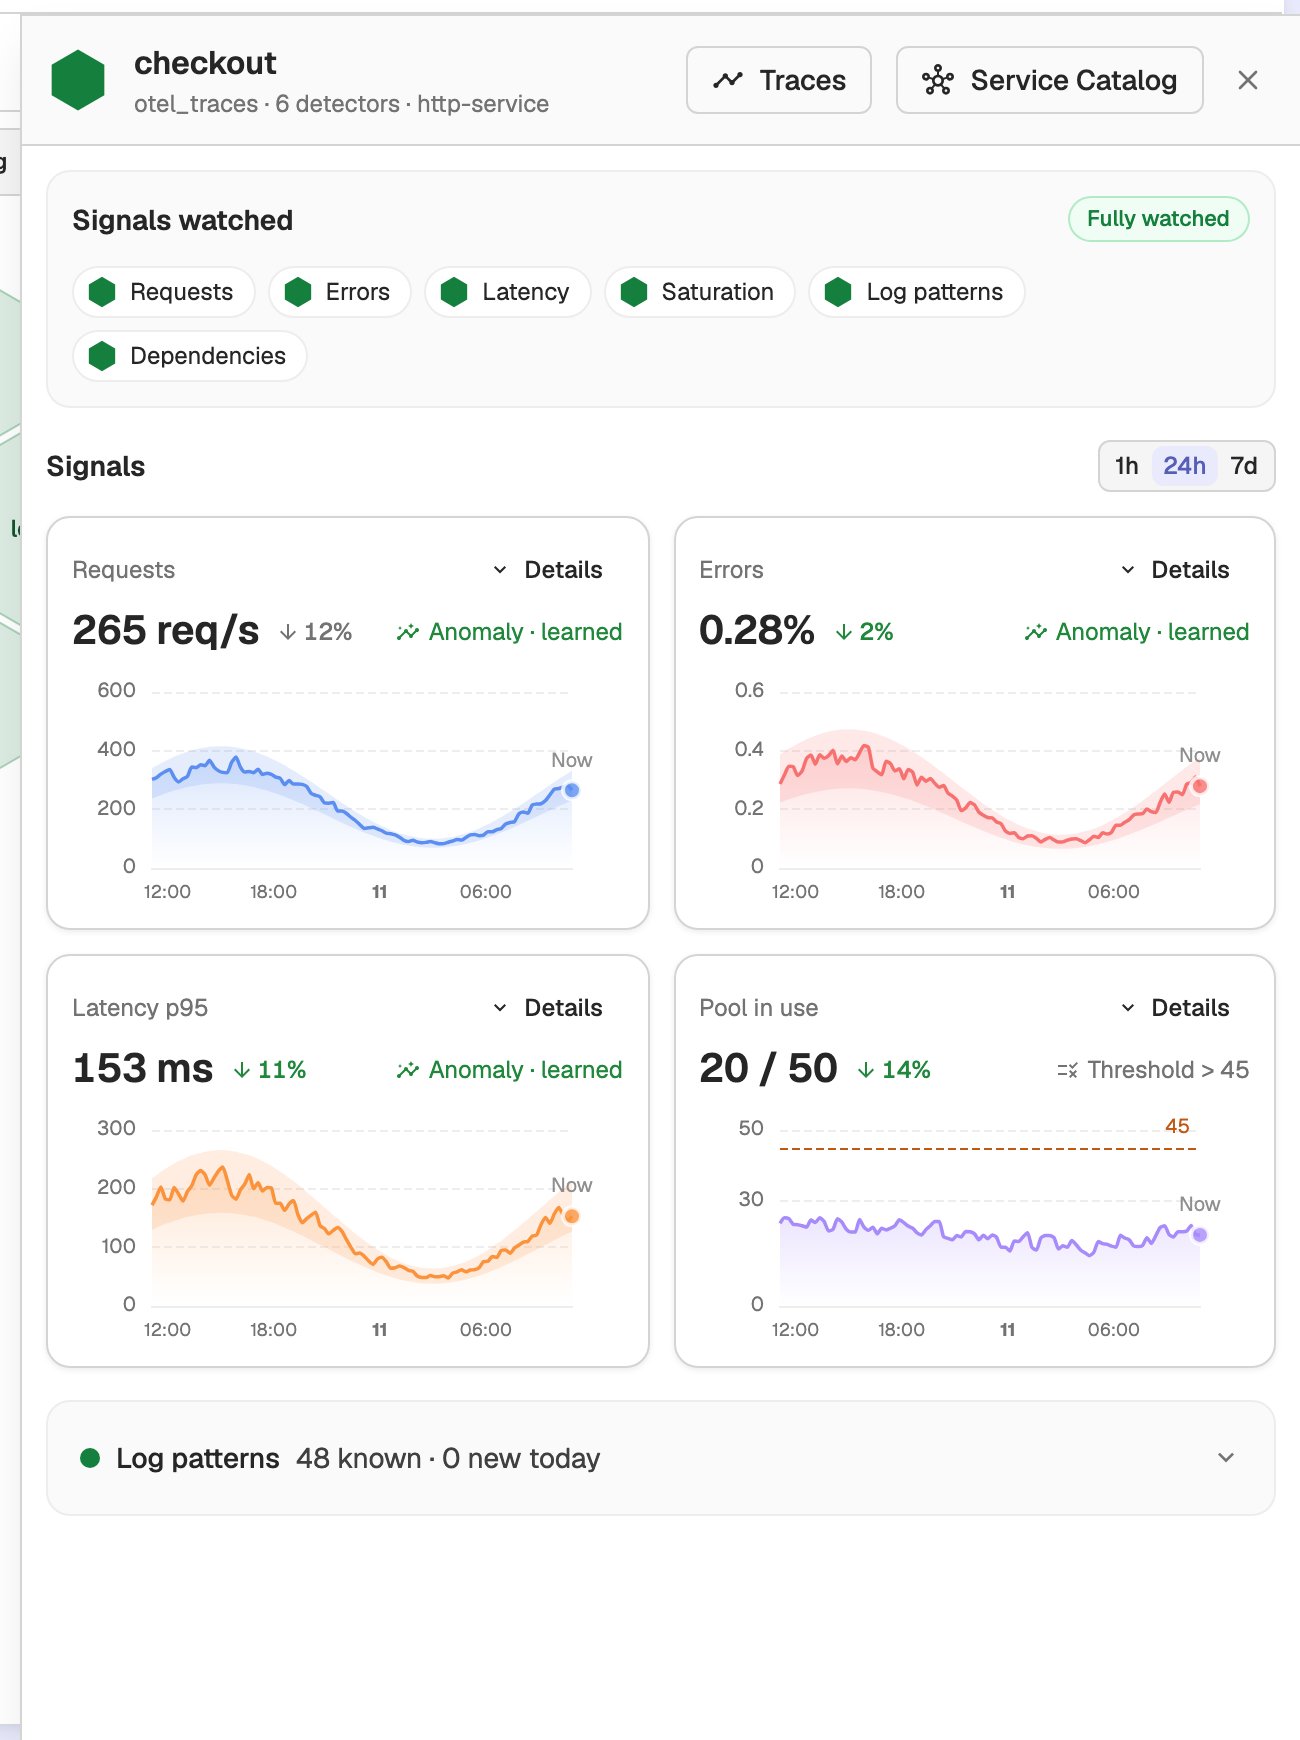Switch the time range to 7d
The width and height of the screenshot is (1300, 1740).
[x=1244, y=466]
